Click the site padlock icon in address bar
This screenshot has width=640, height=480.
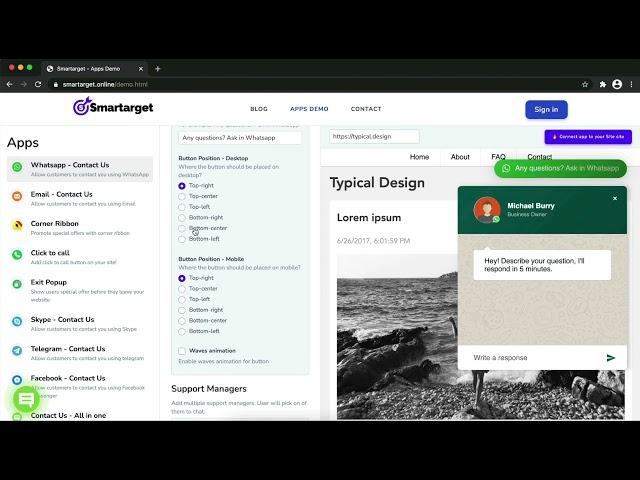pyautogui.click(x=56, y=84)
